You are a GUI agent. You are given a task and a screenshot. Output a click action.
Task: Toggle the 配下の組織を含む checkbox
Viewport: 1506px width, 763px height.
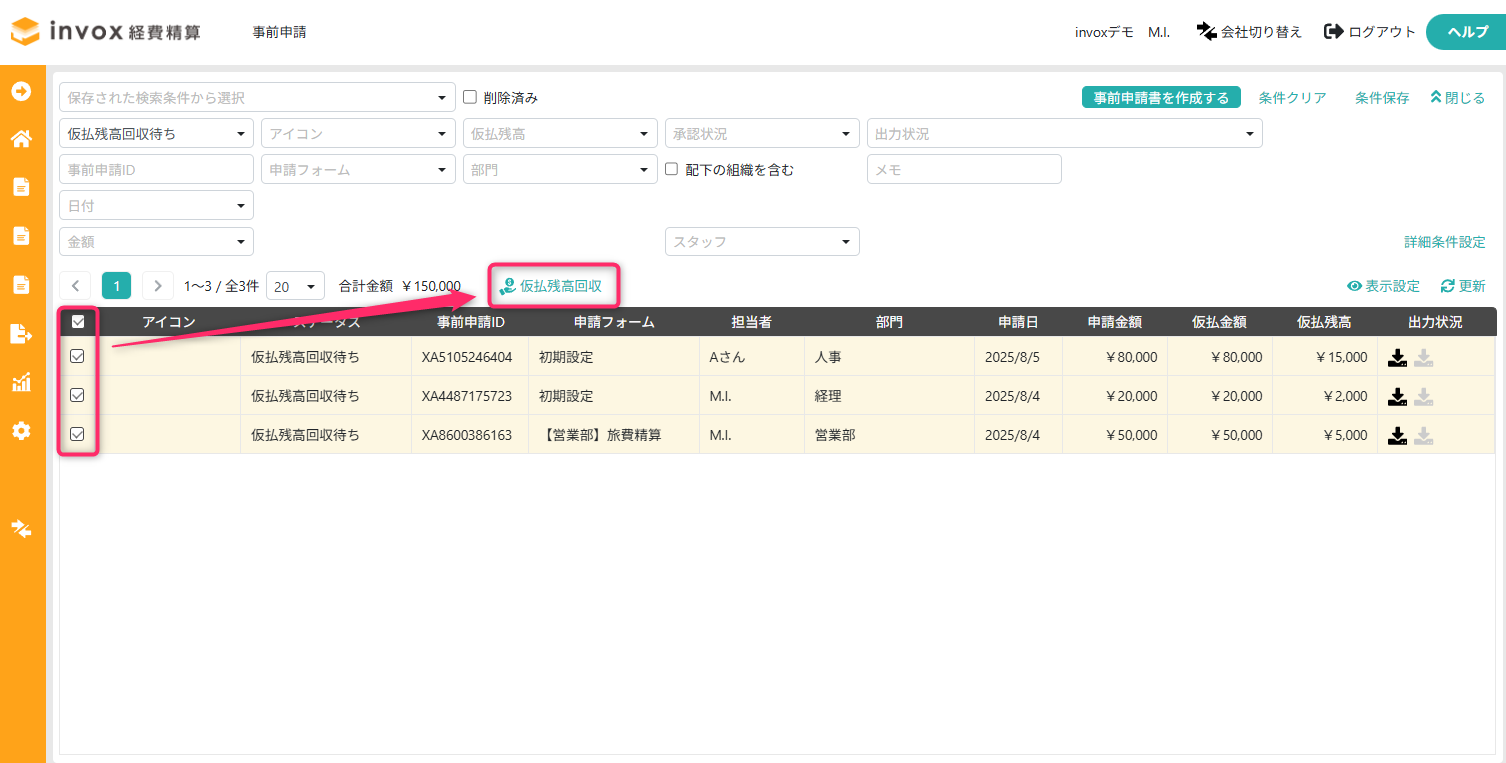click(672, 169)
